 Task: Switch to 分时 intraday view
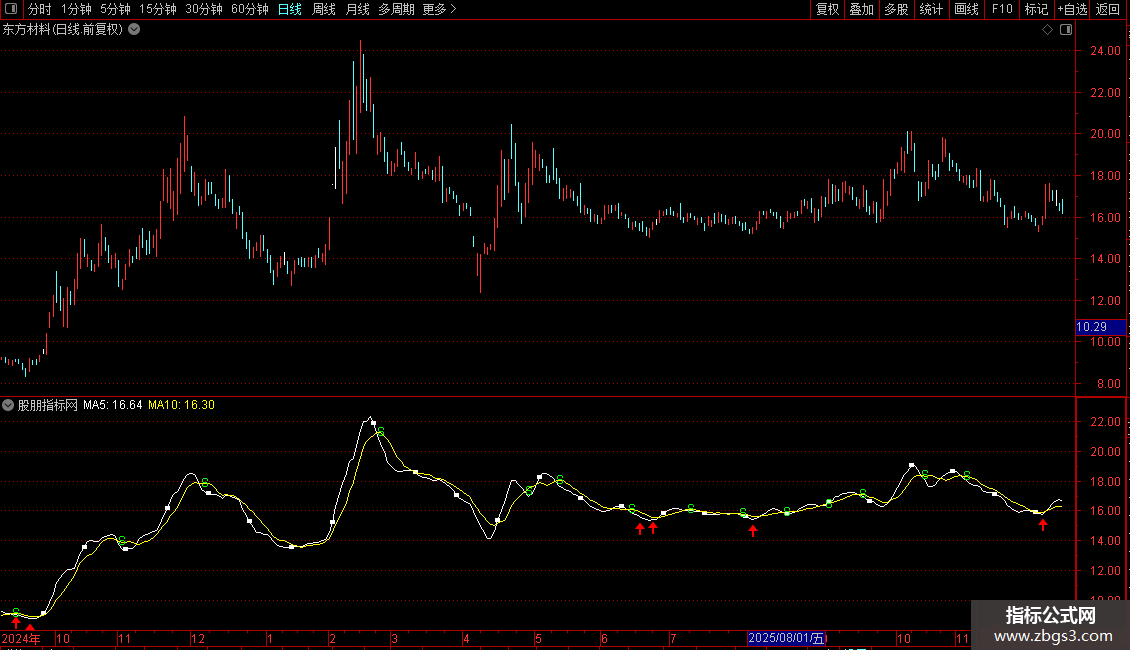coord(40,9)
